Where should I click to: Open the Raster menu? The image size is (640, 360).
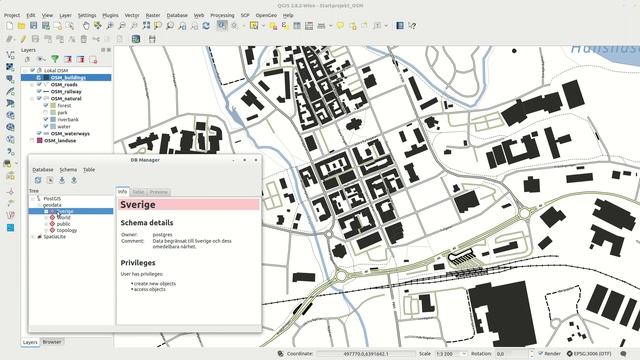153,15
